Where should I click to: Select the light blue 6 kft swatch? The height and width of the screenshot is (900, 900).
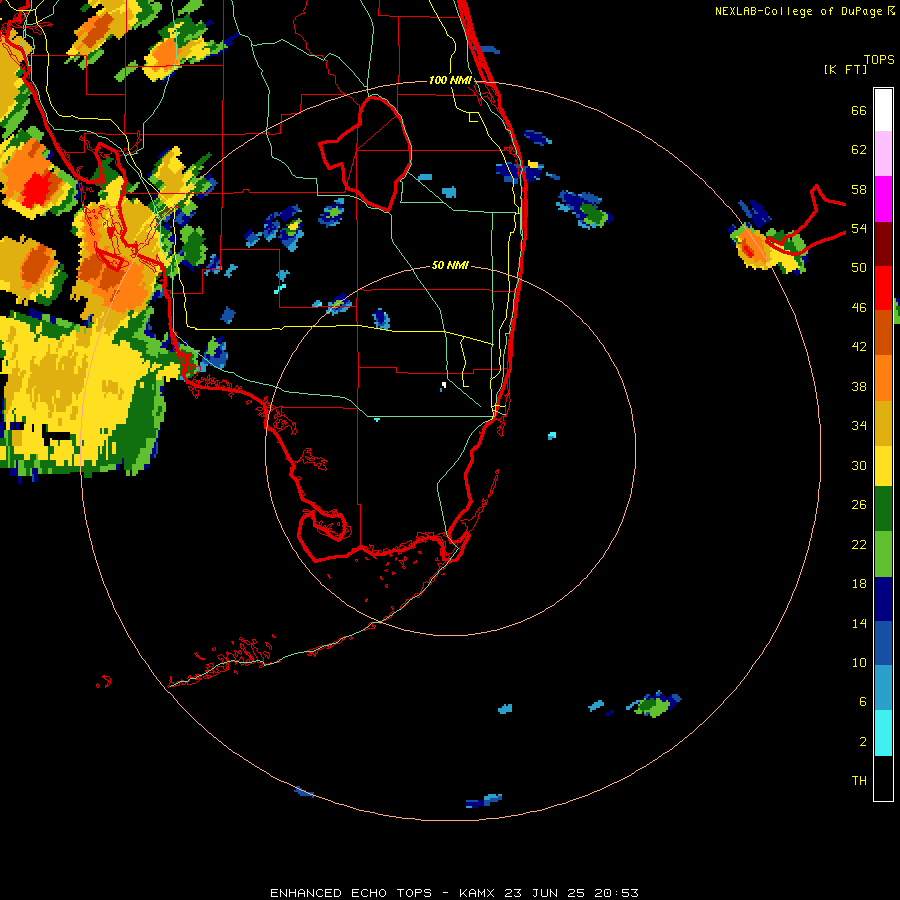click(x=883, y=688)
